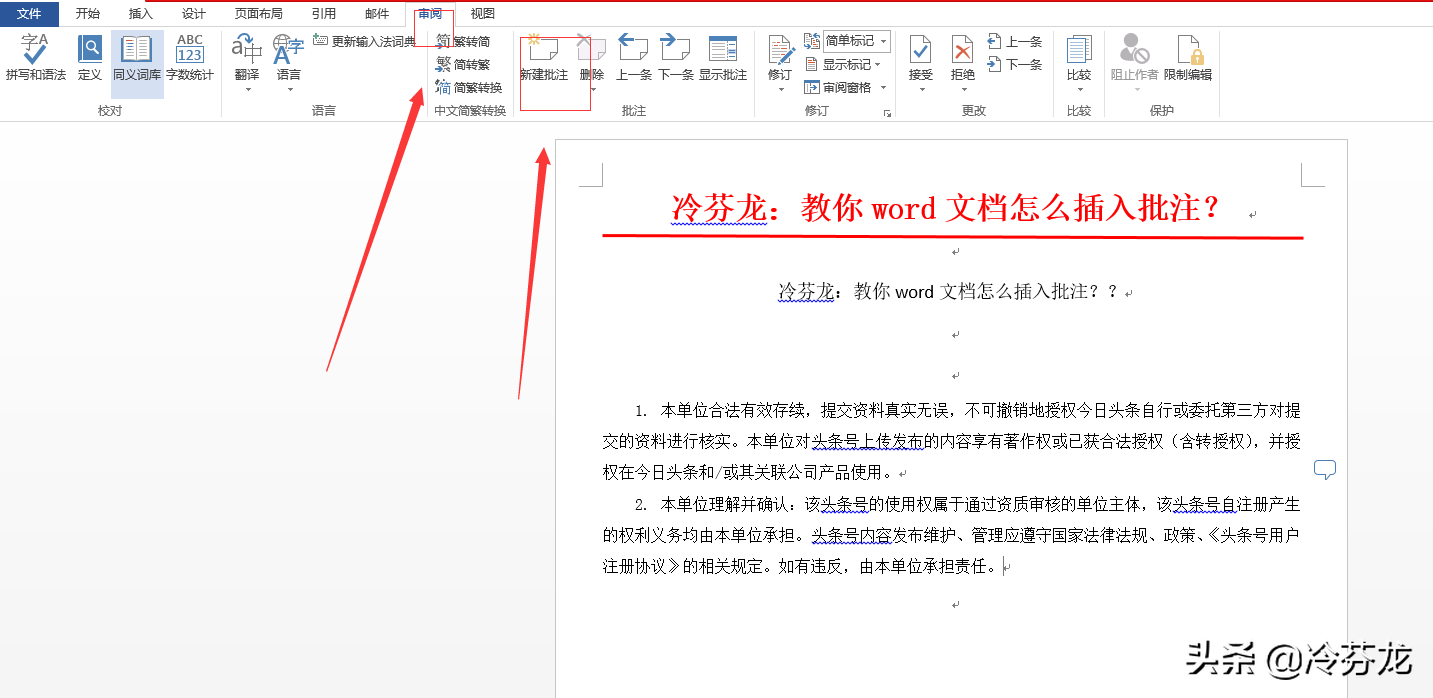Screen dimensions: 1433x698
Task: Expand Show Markup (显示标记) dropdown
Action: point(844,64)
